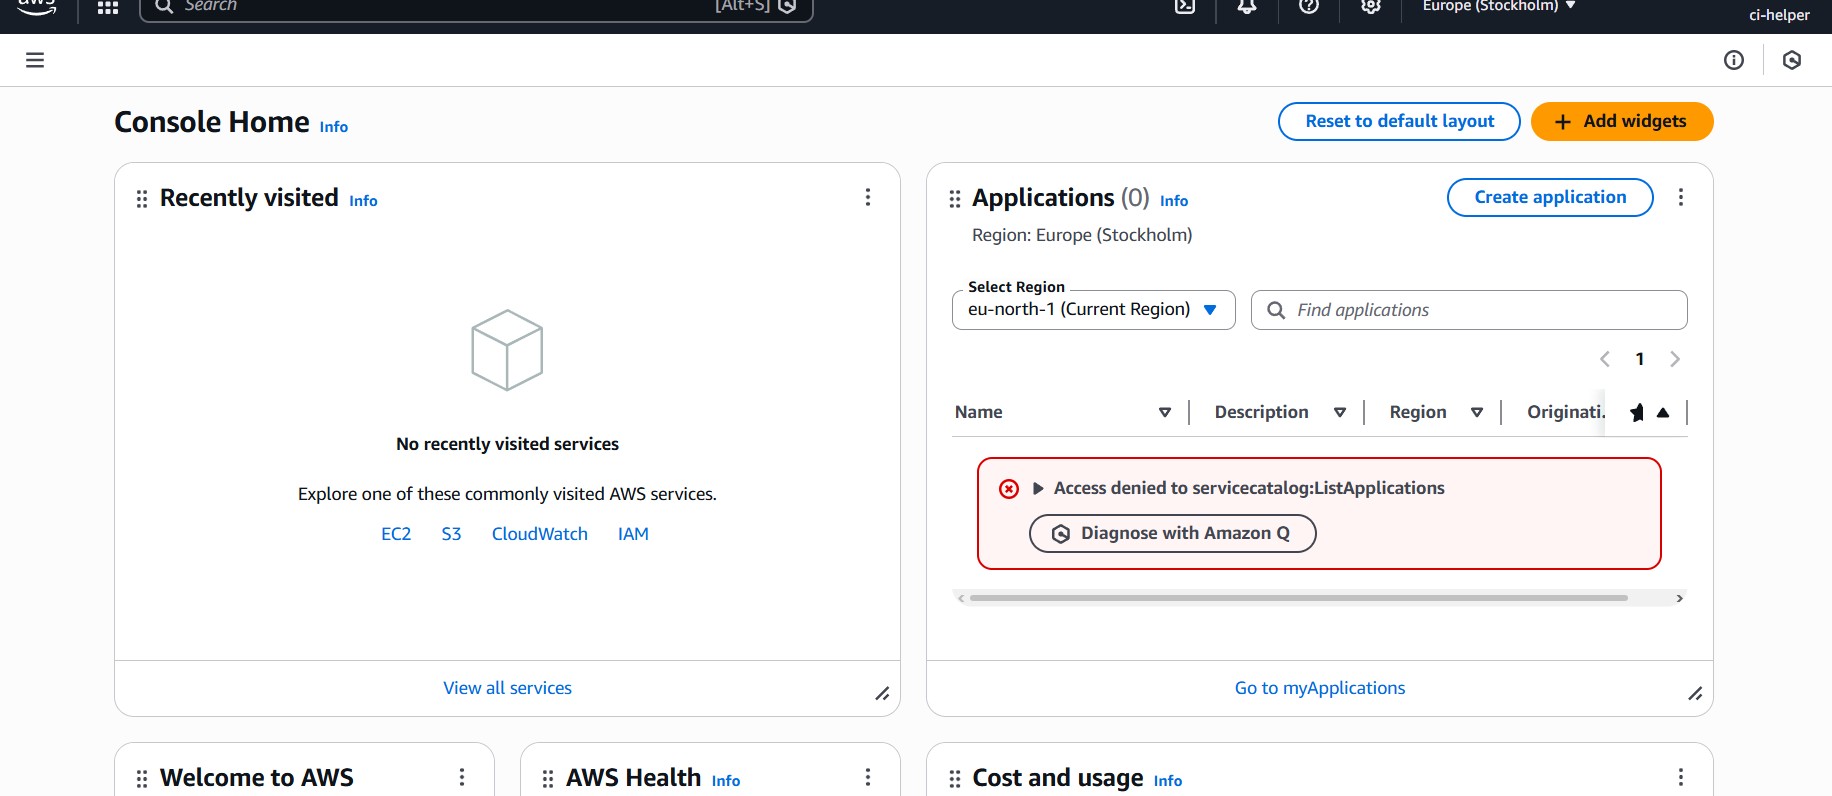Open the notifications bell icon
1832x796 pixels.
1247,7
